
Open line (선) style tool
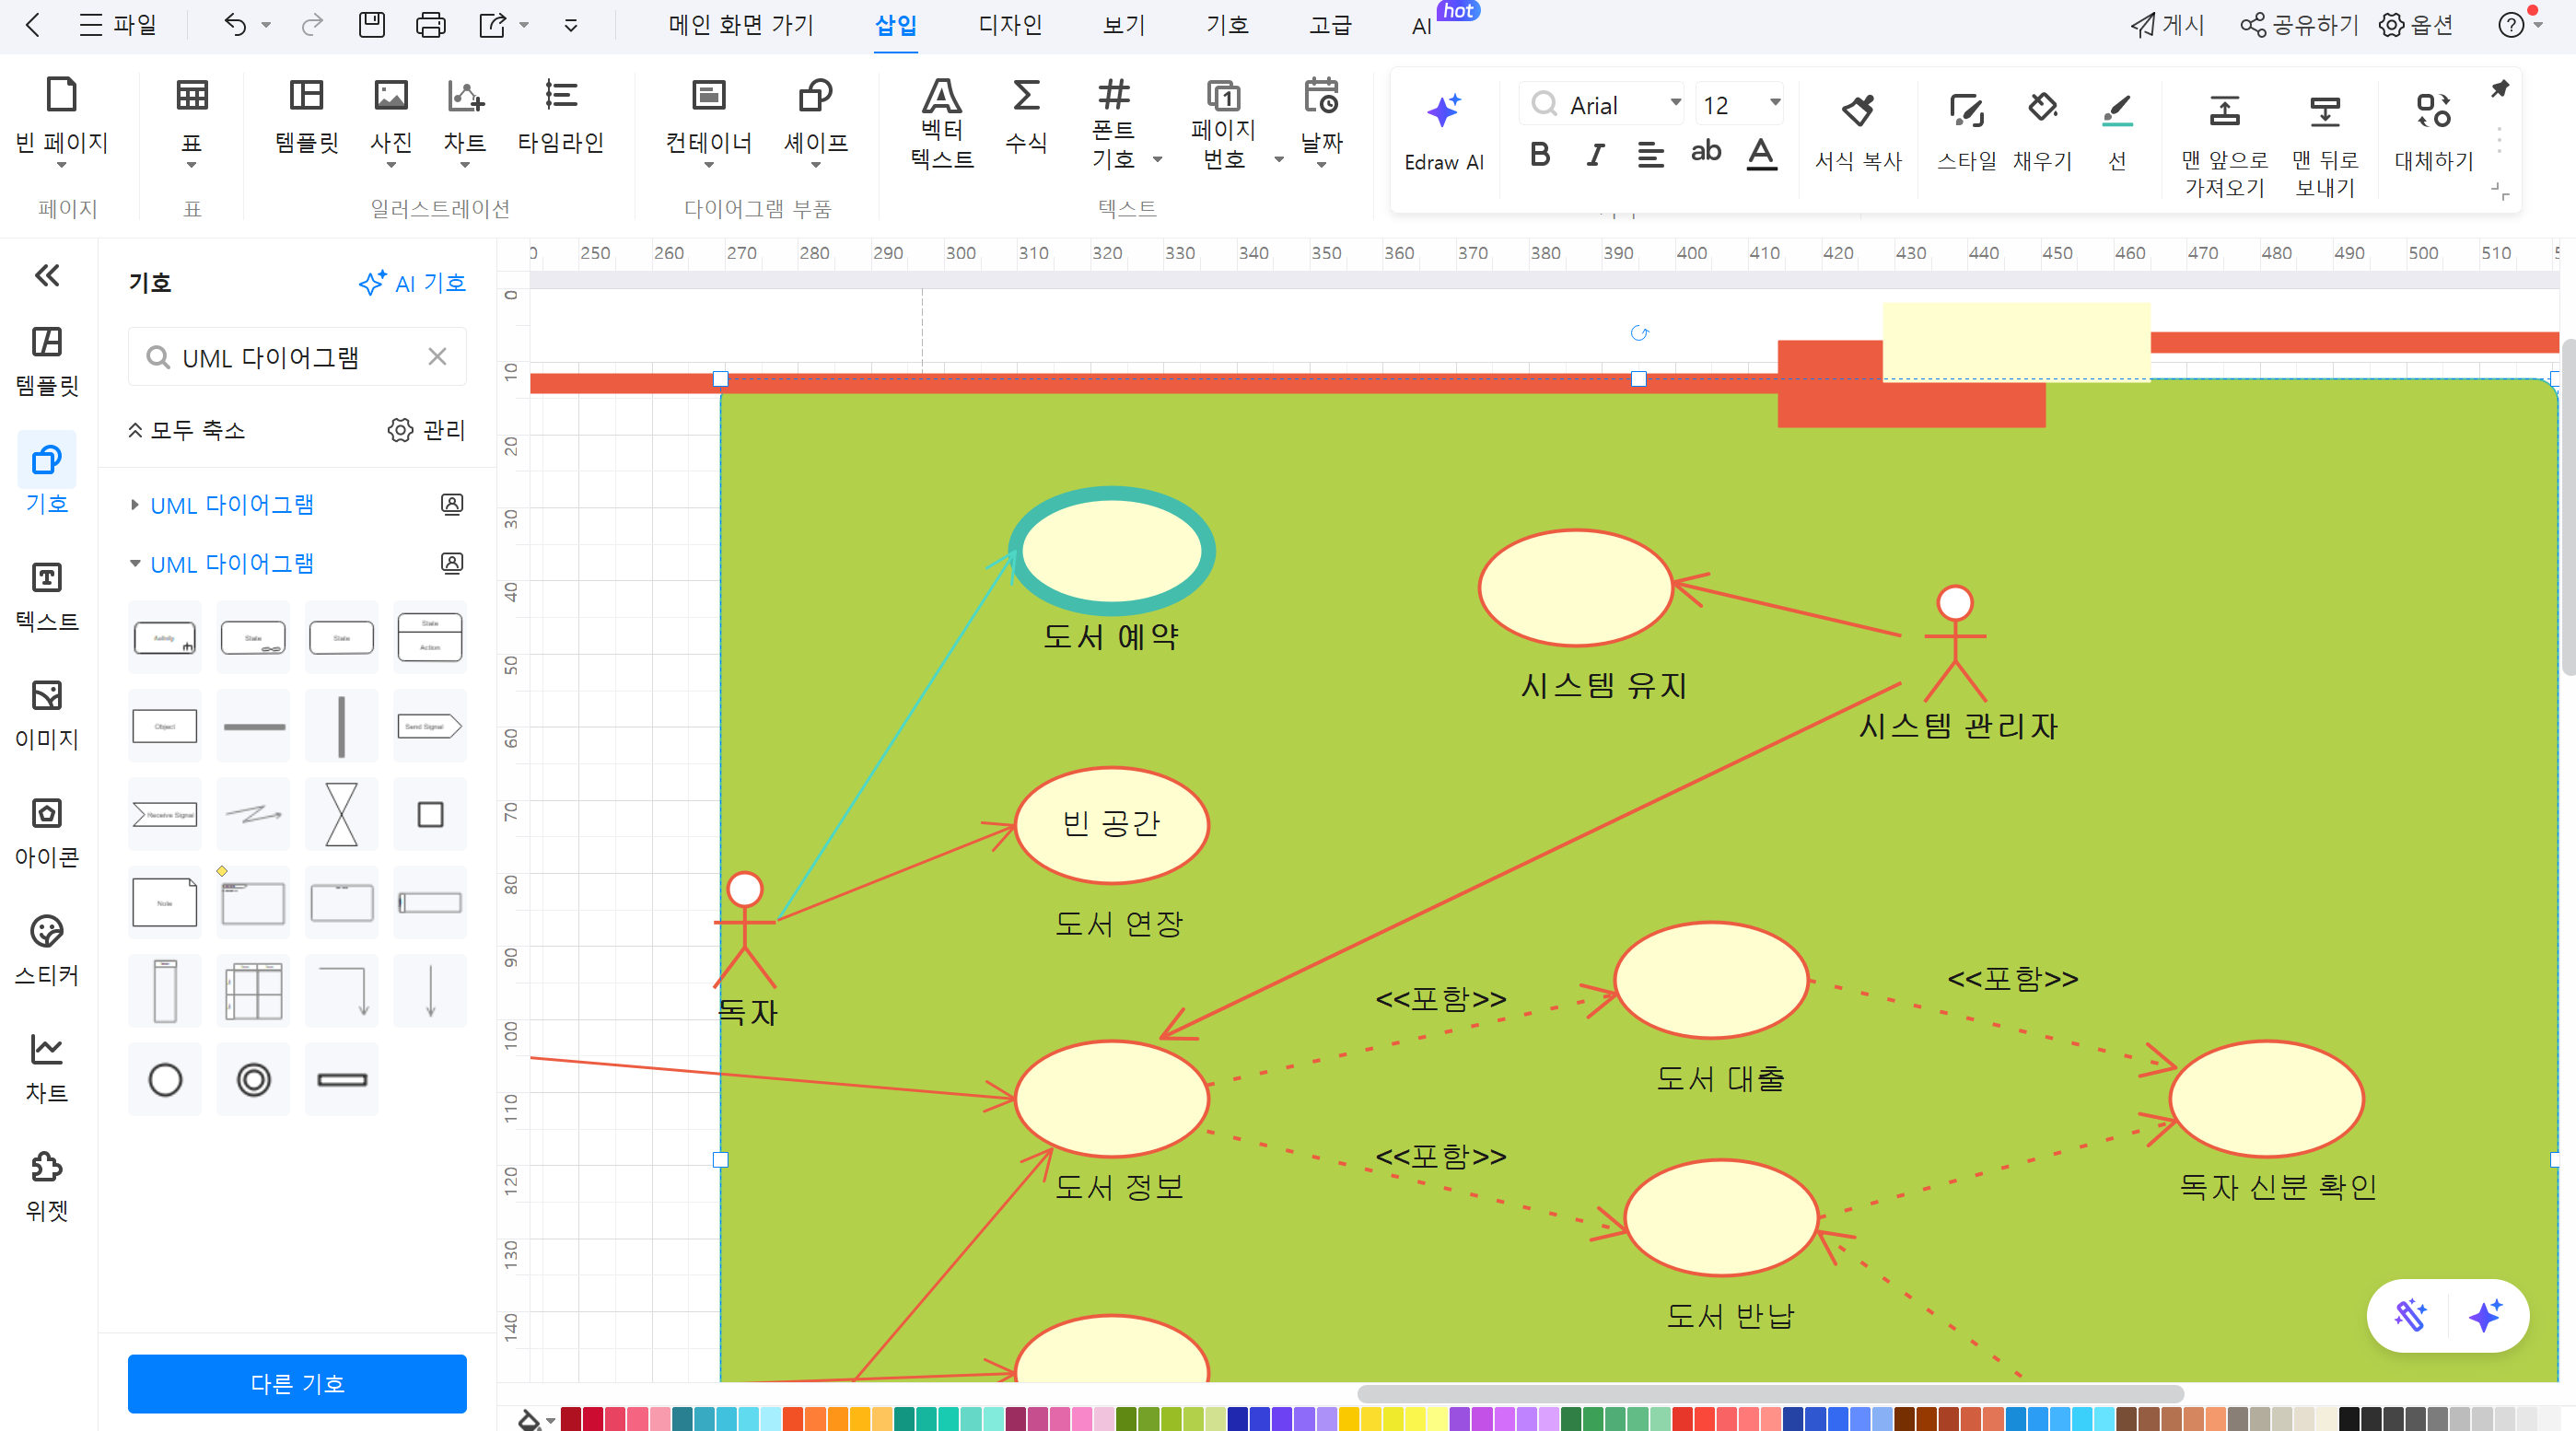pos(2117,132)
